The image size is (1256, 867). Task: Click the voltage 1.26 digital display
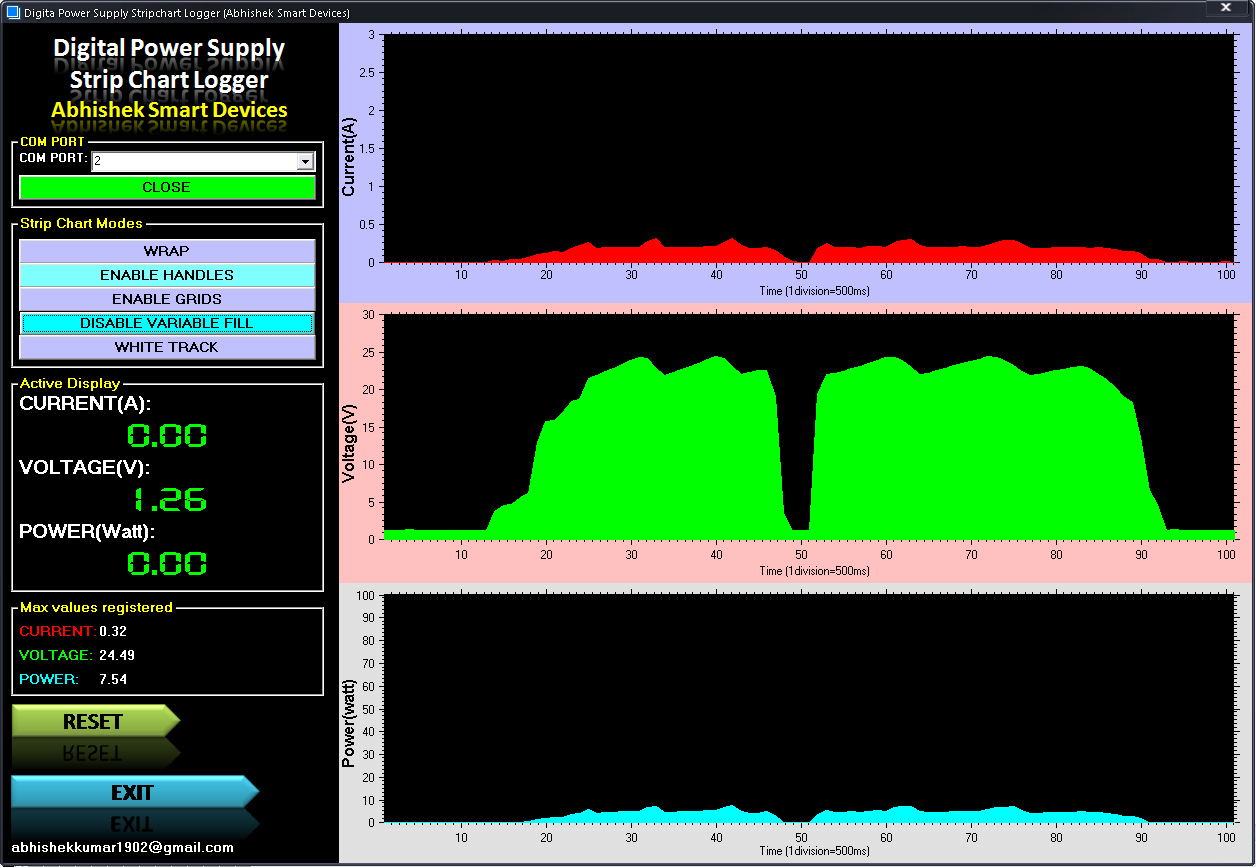(x=170, y=499)
